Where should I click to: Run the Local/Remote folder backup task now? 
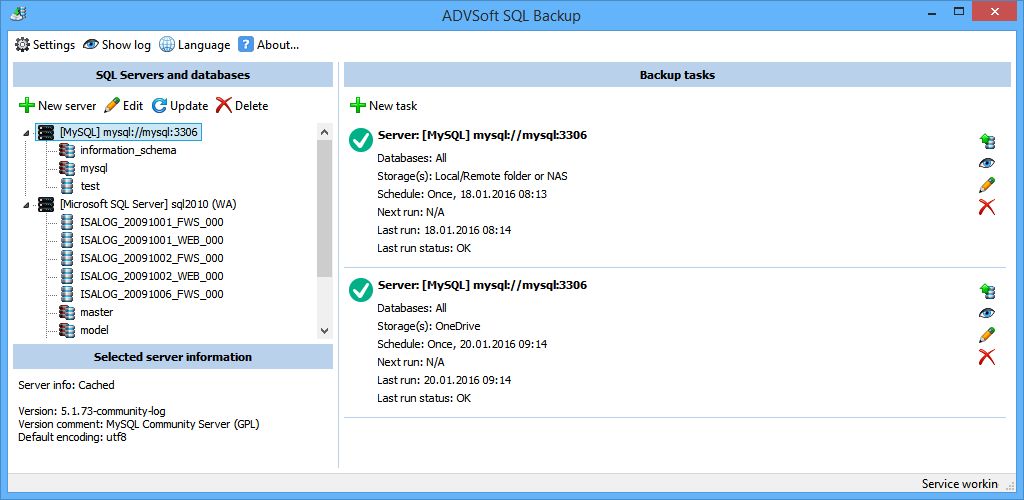coord(987,141)
